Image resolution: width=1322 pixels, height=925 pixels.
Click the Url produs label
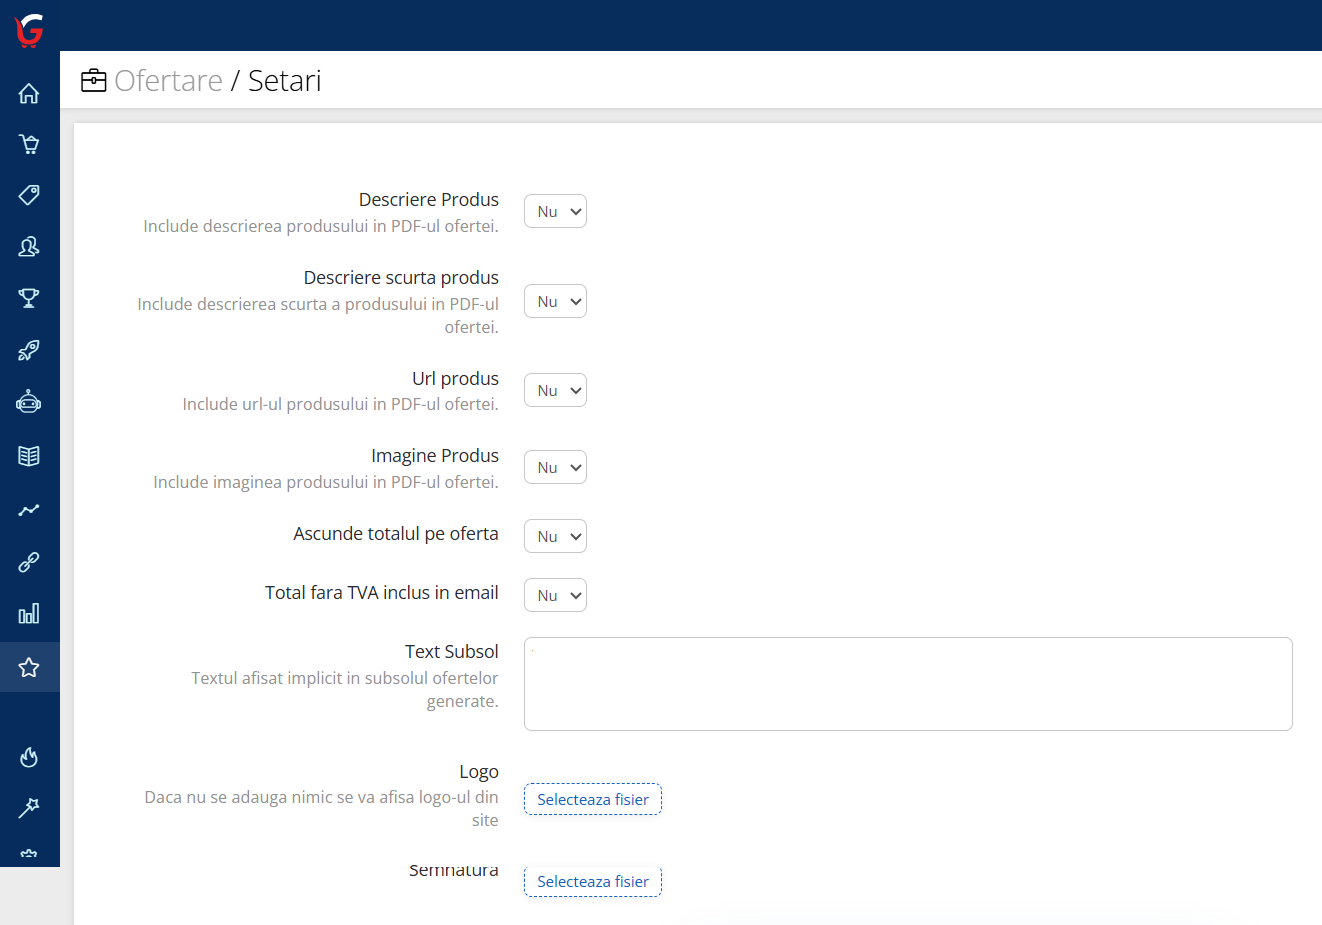455,378
